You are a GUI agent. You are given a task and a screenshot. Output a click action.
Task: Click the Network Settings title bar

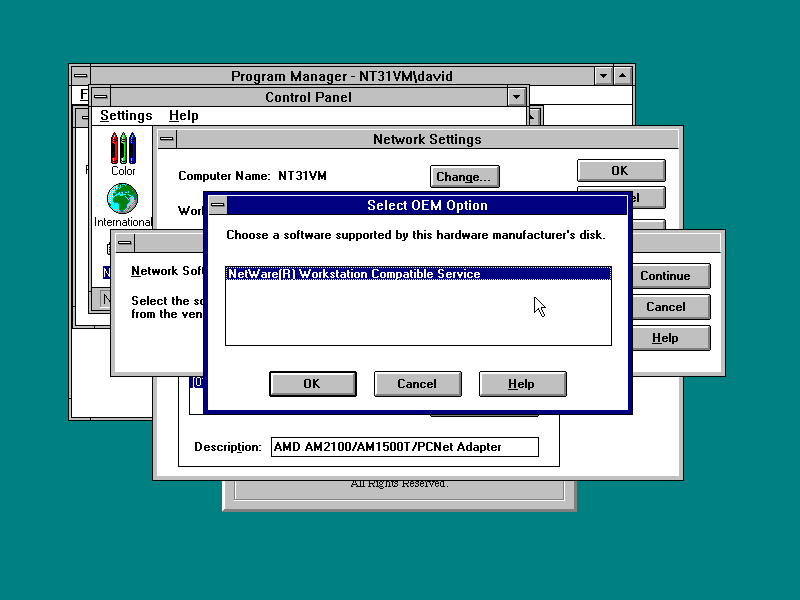tap(427, 139)
